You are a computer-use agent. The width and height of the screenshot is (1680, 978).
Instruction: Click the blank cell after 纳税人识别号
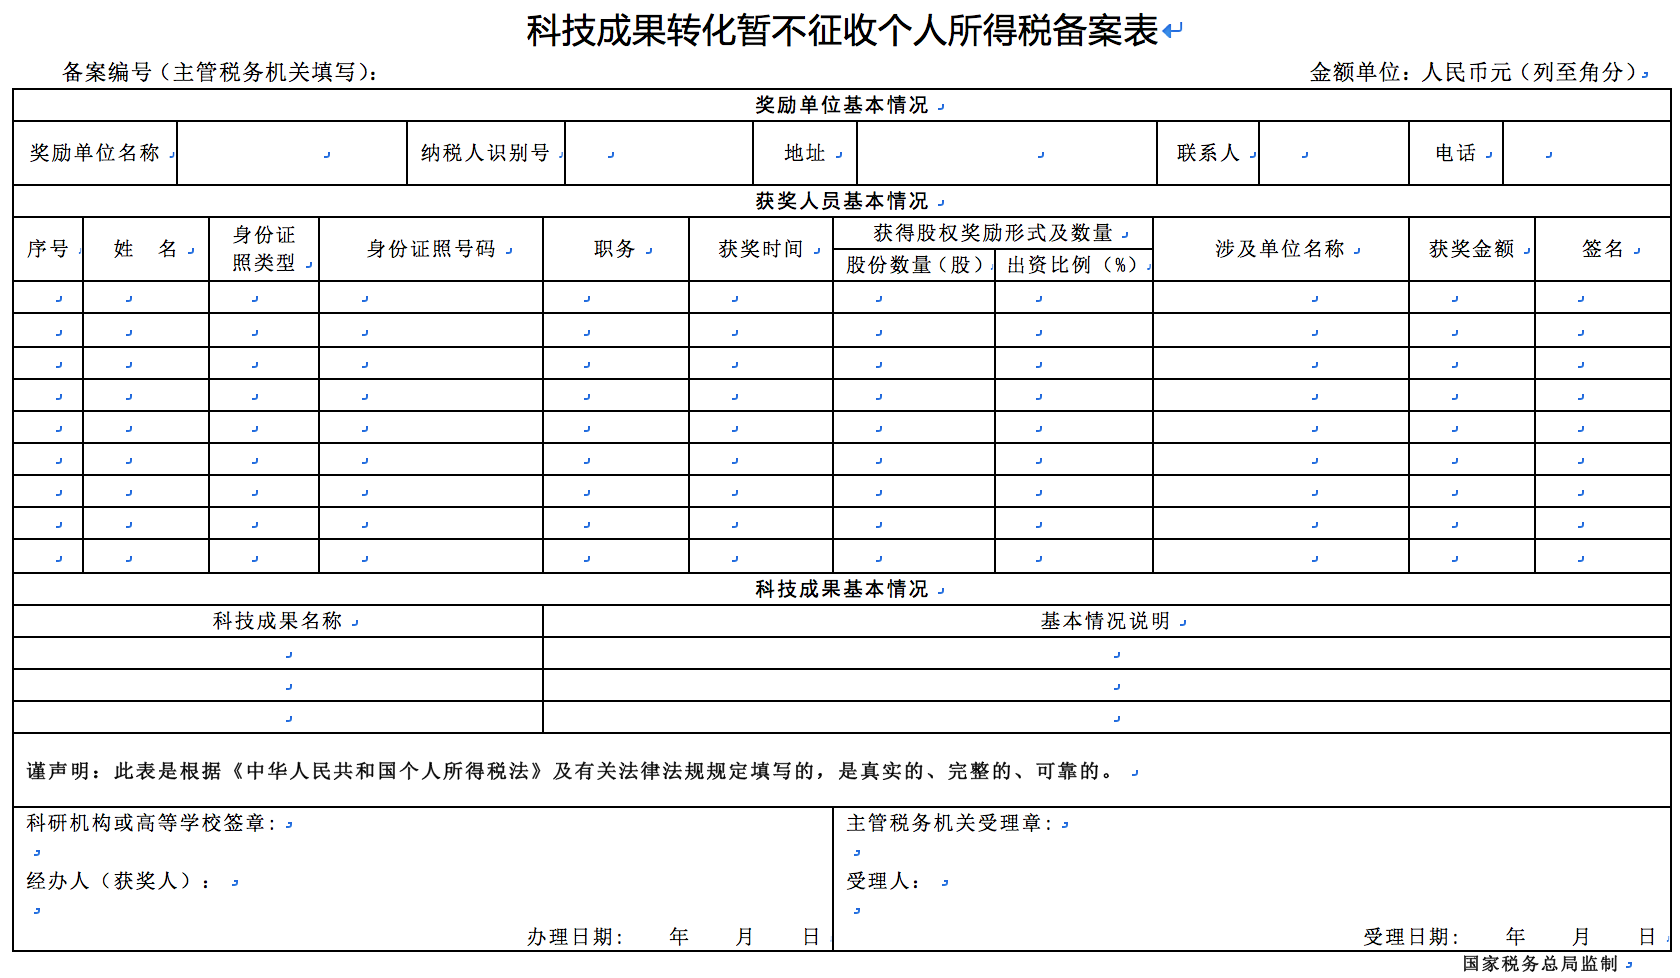659,153
